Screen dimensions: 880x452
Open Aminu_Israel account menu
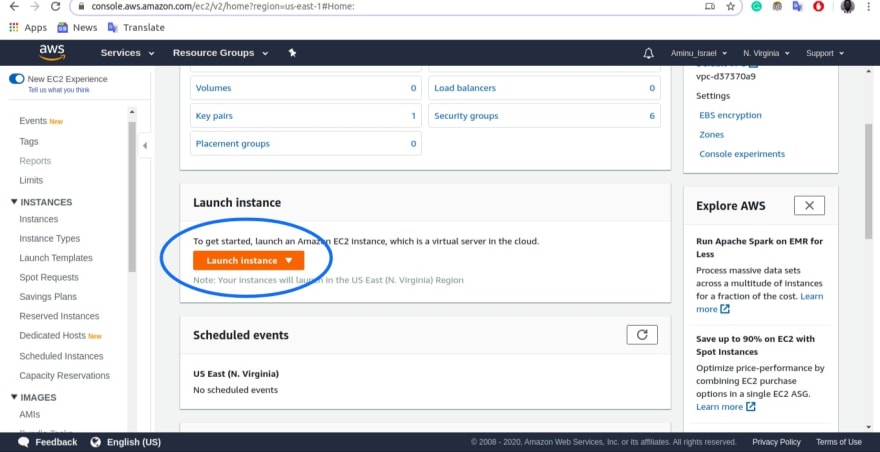coord(699,53)
